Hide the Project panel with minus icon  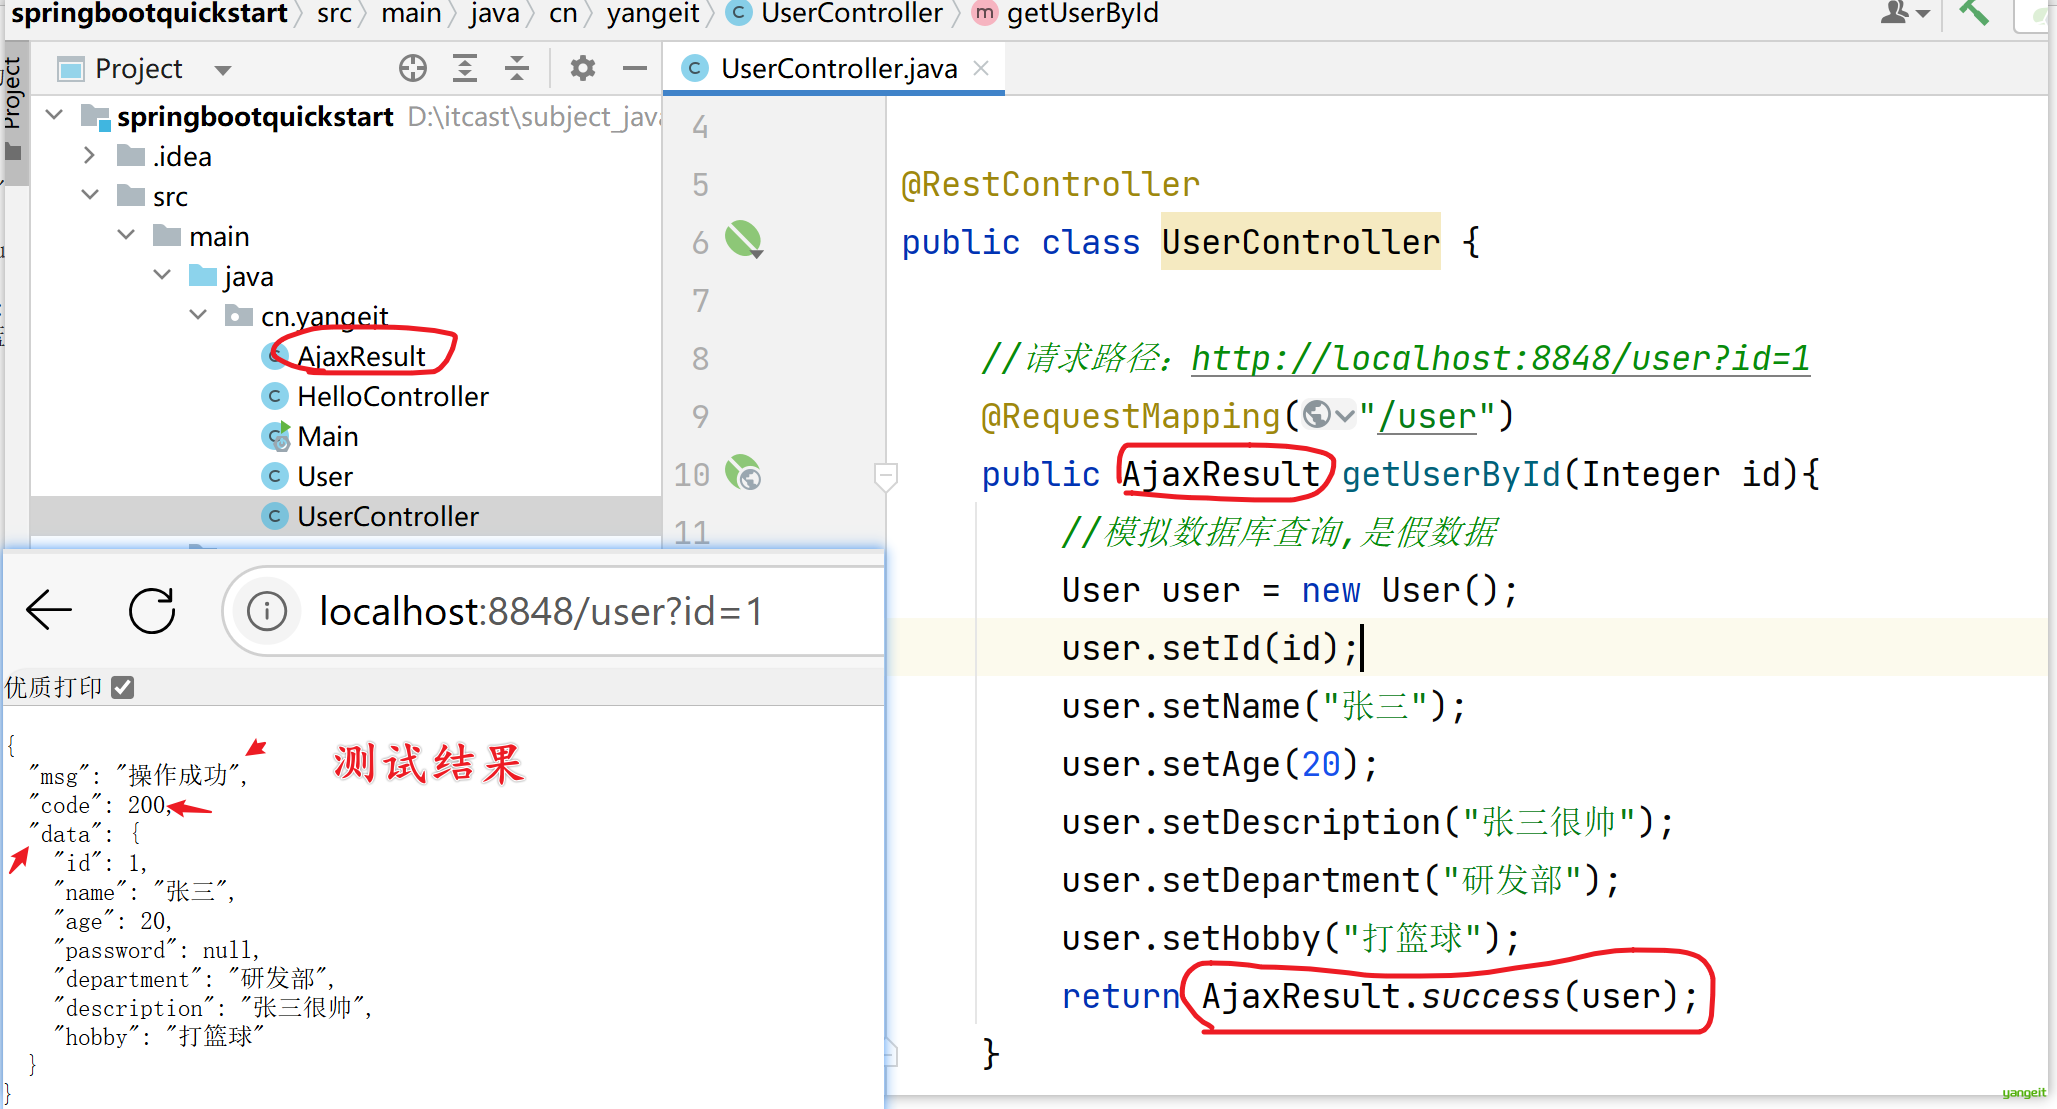(x=634, y=69)
